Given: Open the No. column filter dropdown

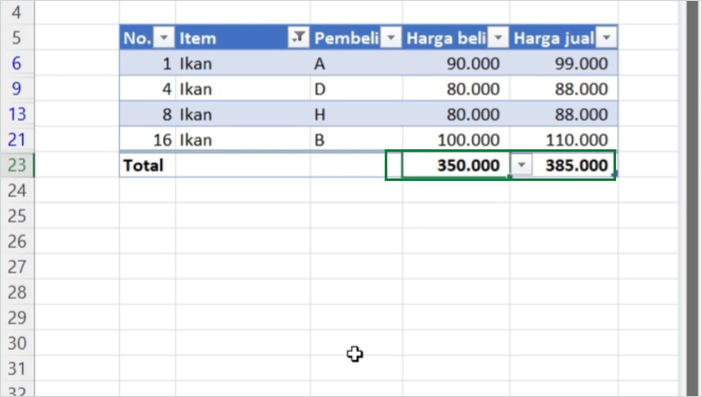Looking at the screenshot, I should pos(164,38).
